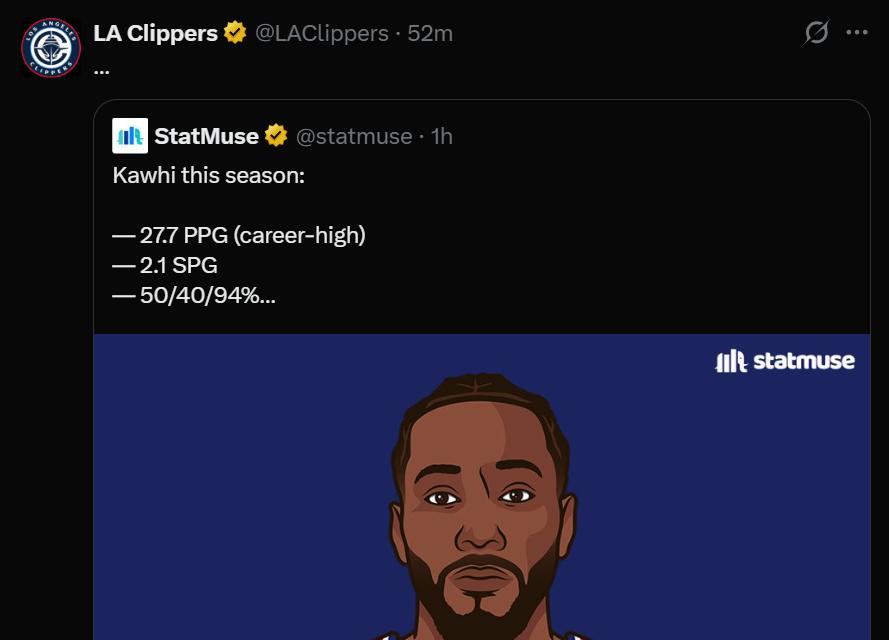This screenshot has width=889, height=640.
Task: Click the "Kawhi this season:" text
Action: [208, 176]
